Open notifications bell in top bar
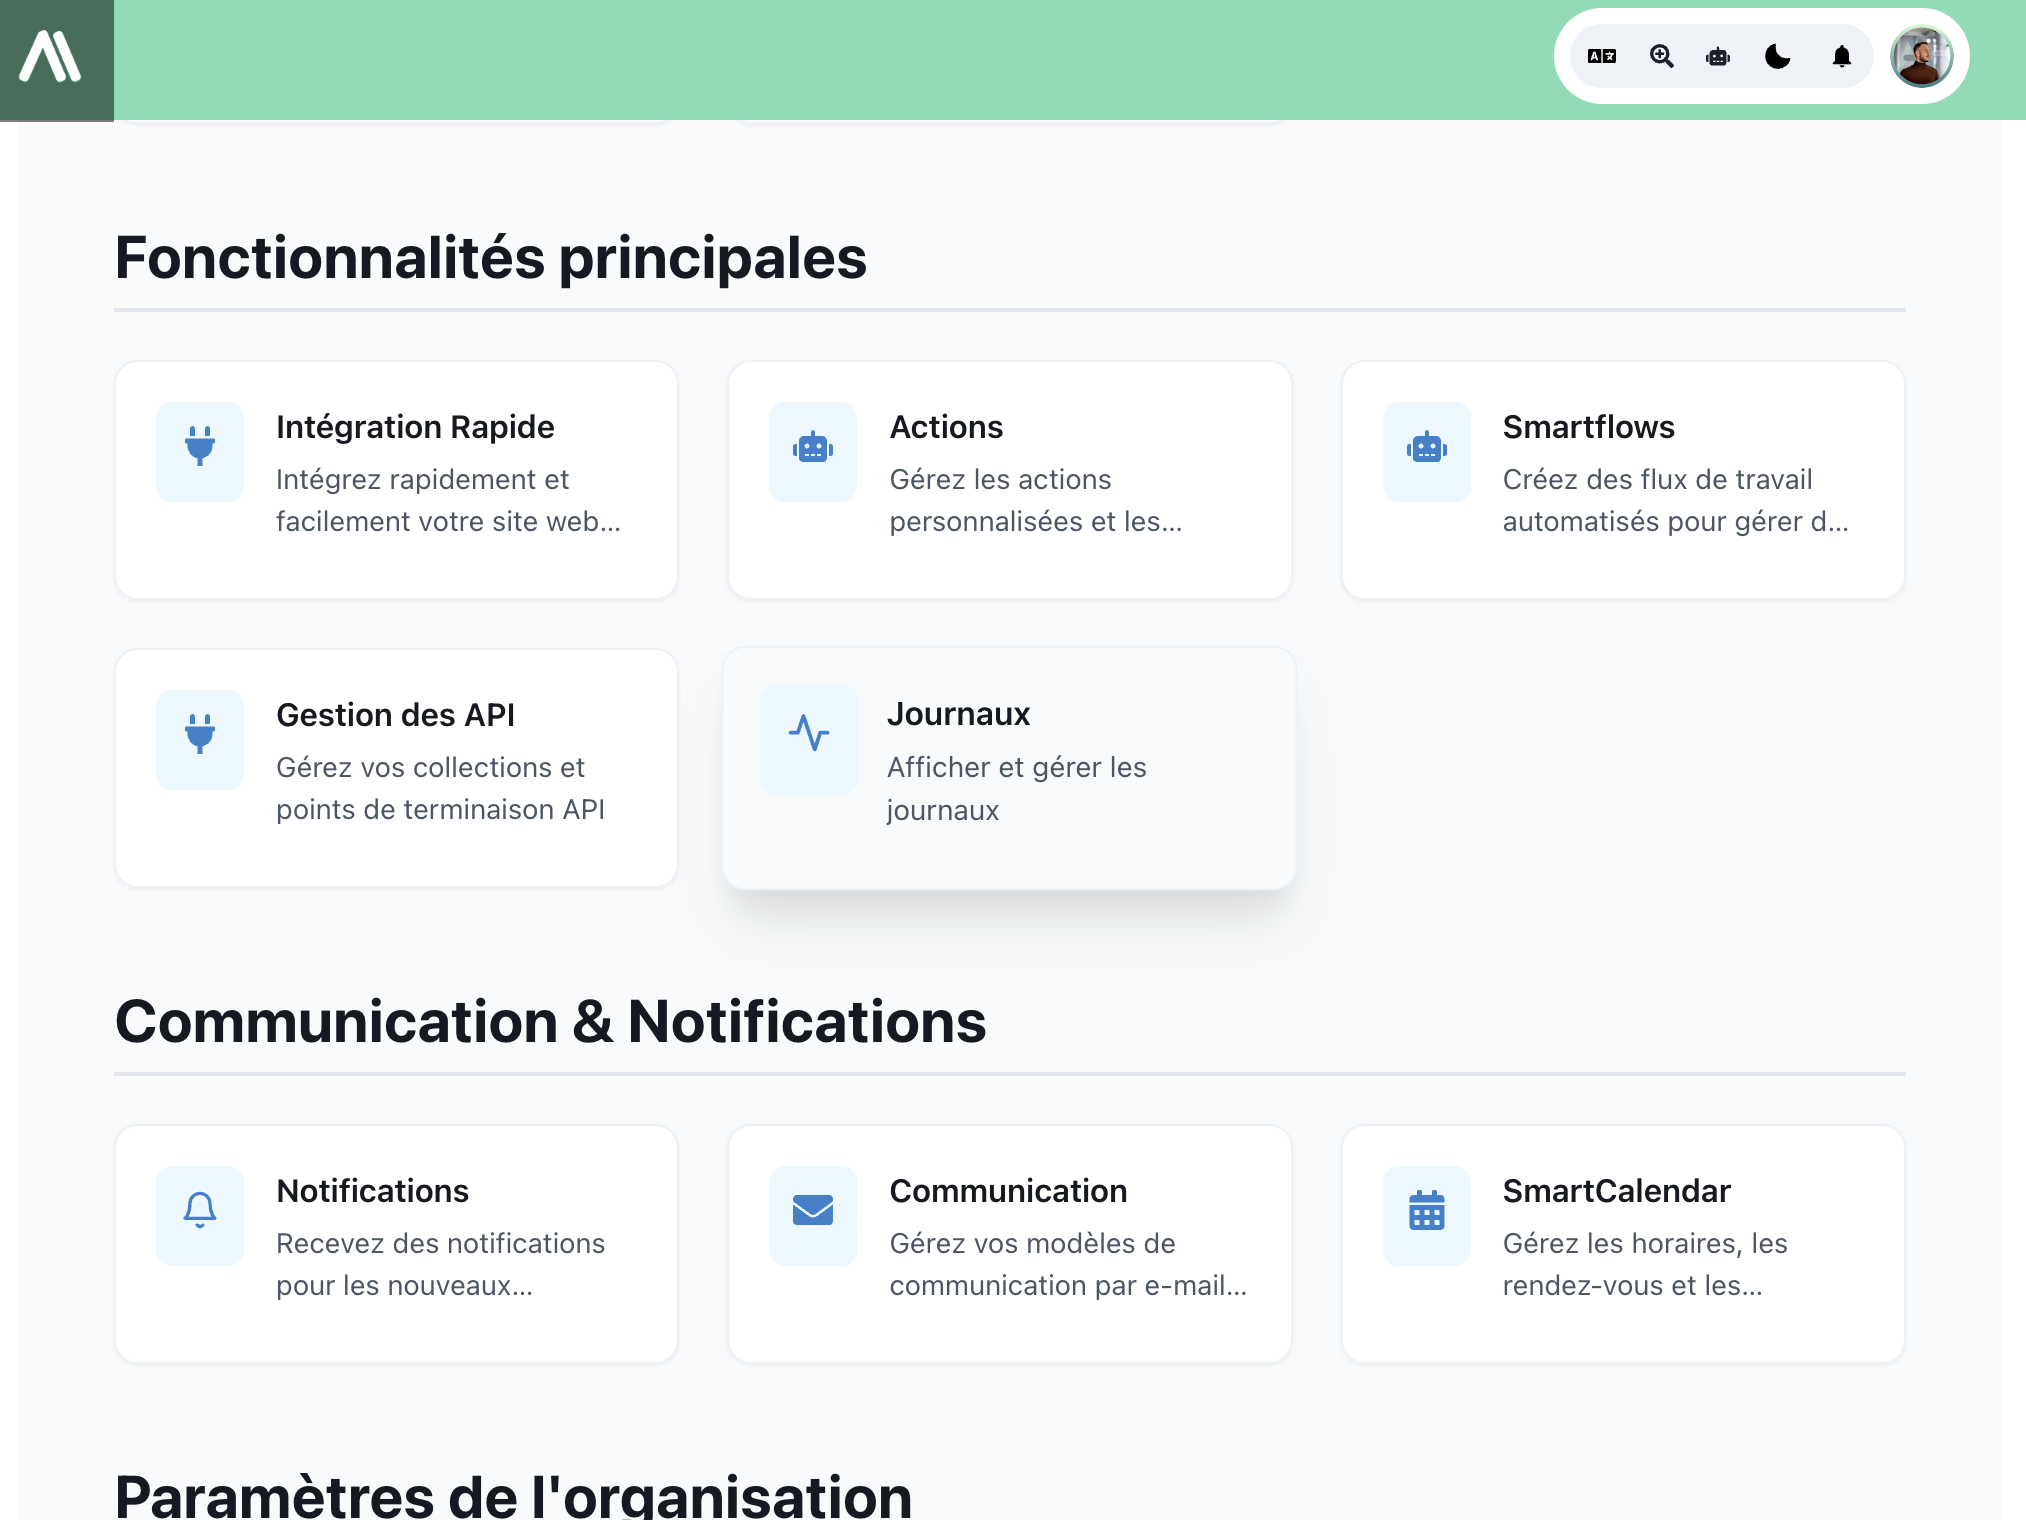Image resolution: width=2026 pixels, height=1520 pixels. [x=1841, y=57]
